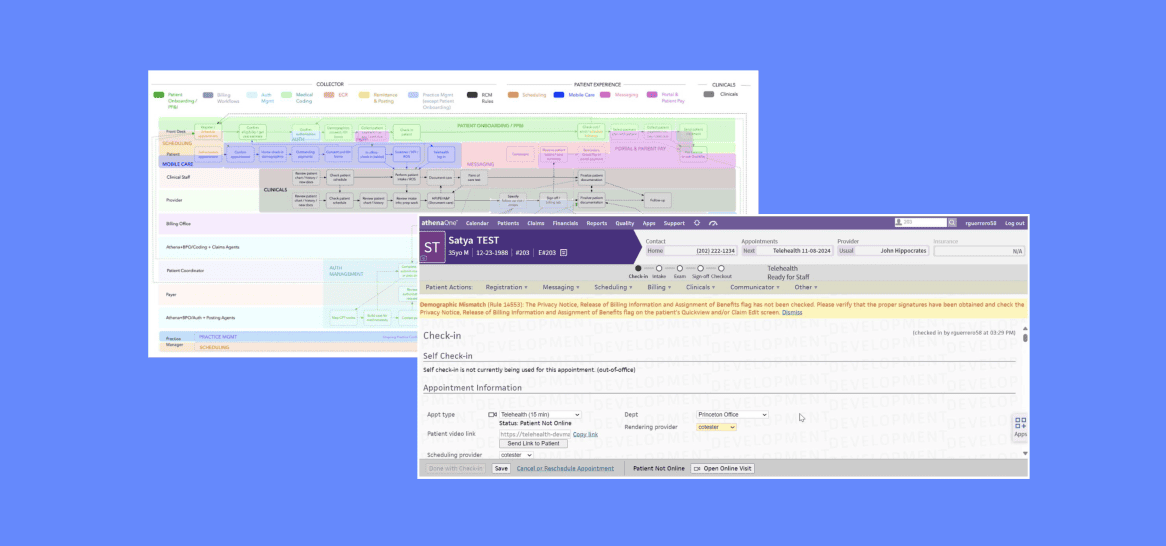This screenshot has width=1166, height=546.
Task: Open the patient note icon beside E#203
Action: (564, 253)
